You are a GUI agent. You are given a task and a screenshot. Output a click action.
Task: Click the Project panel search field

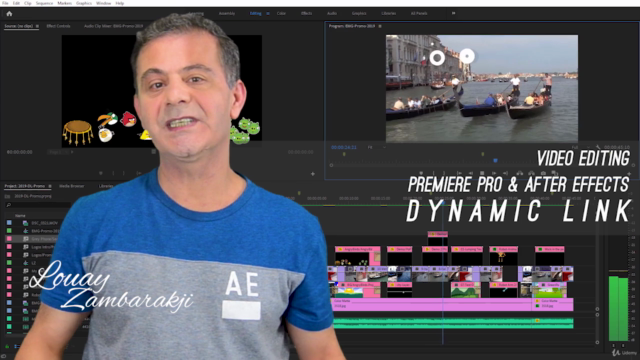pyautogui.click(x=38, y=205)
